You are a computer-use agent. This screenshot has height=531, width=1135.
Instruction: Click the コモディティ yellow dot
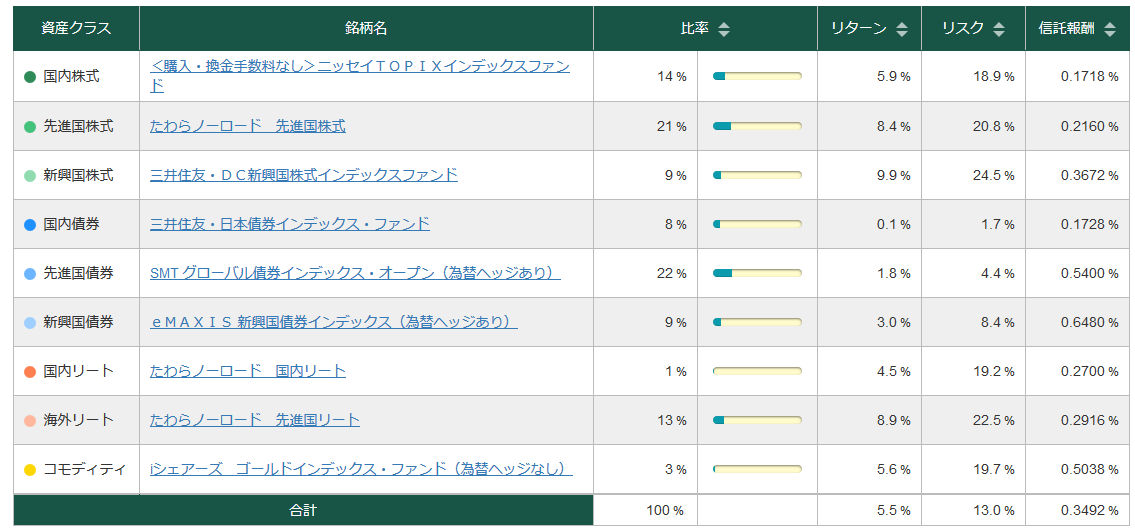[x=30, y=470]
